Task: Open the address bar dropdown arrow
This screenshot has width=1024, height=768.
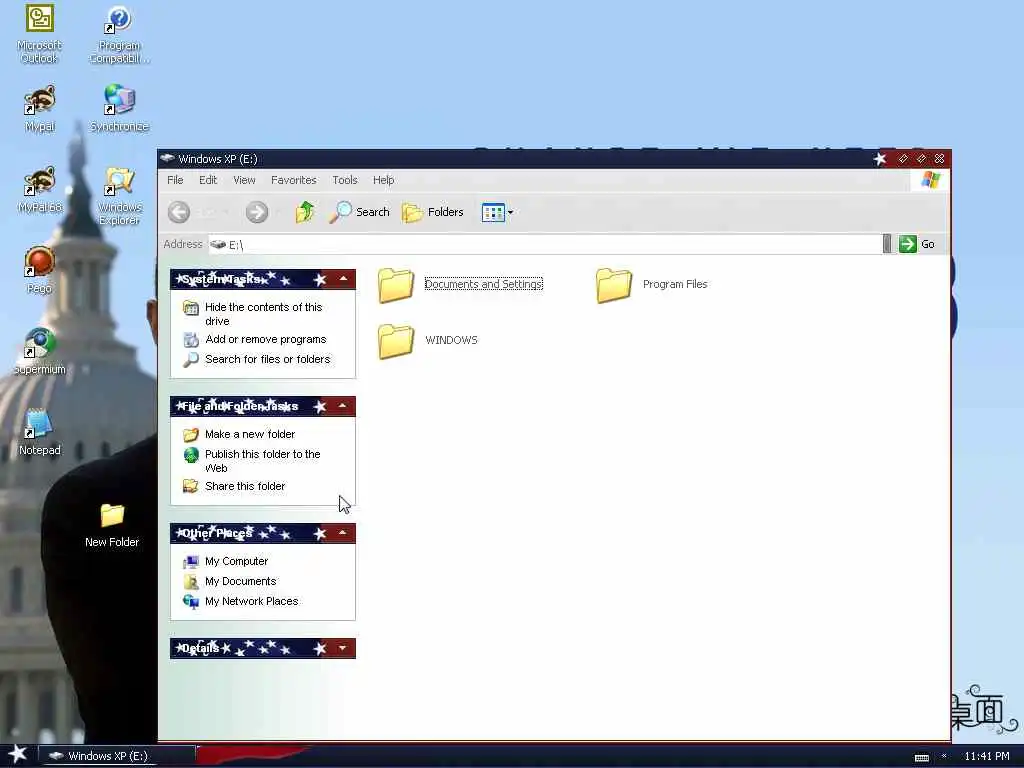Action: (x=887, y=244)
